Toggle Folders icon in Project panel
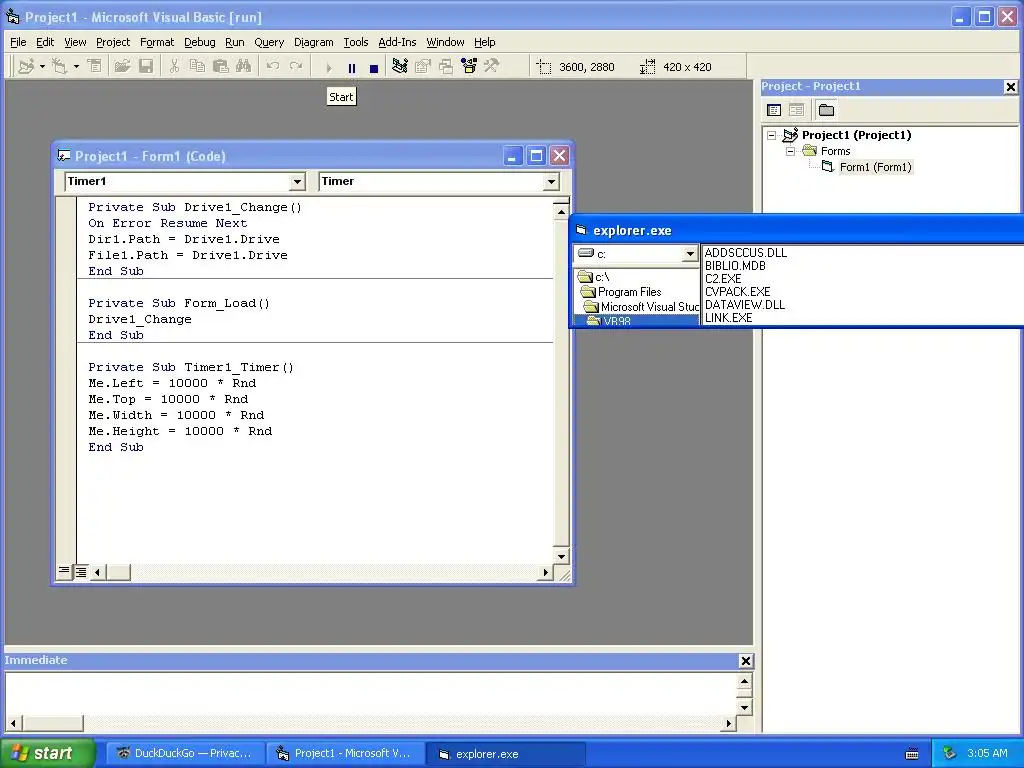 (x=826, y=110)
